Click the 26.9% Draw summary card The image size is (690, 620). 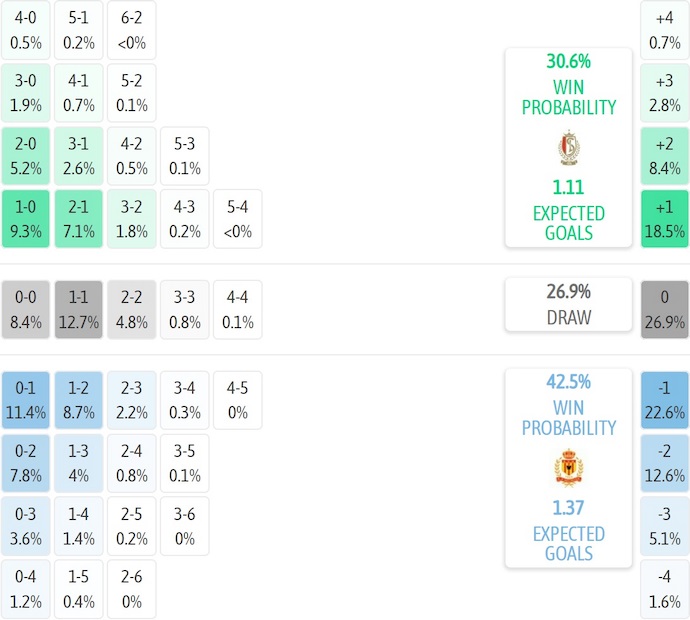(x=568, y=305)
